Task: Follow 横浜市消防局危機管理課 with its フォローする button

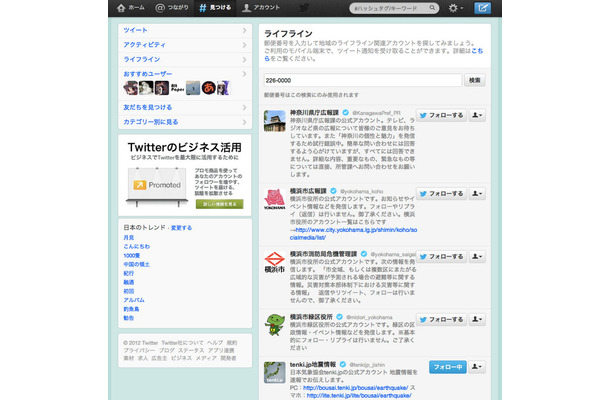Action: click(442, 256)
